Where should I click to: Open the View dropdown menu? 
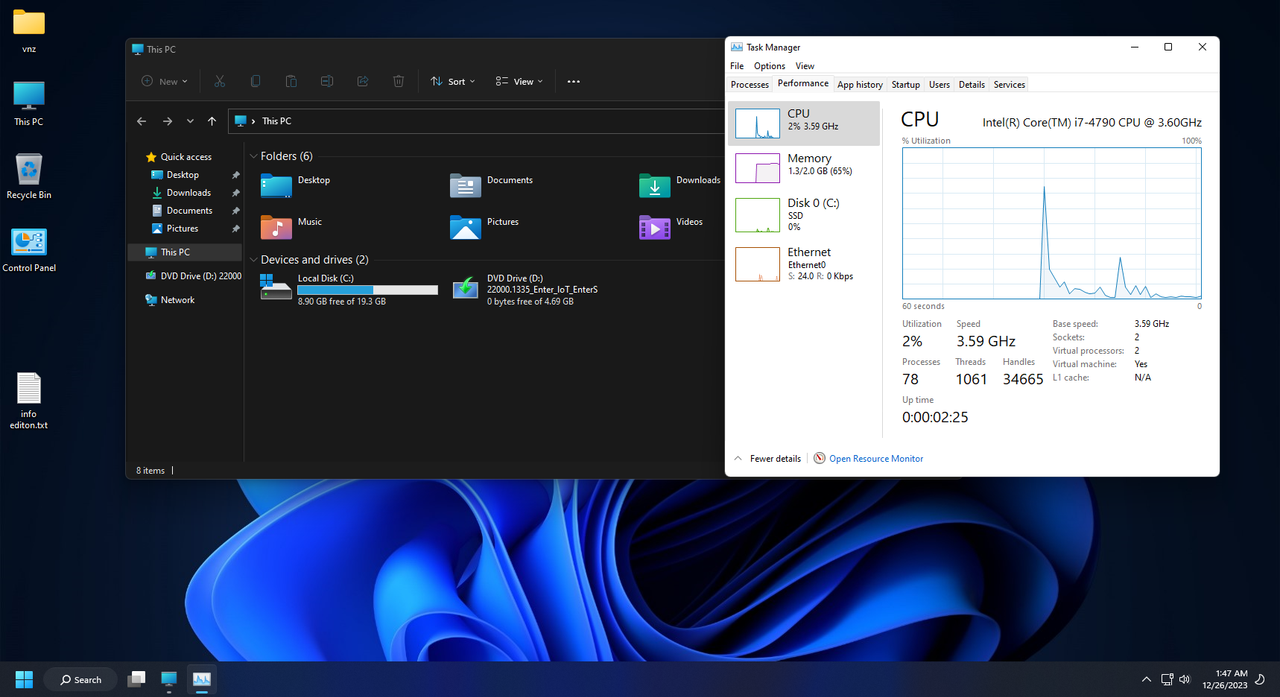coord(520,81)
